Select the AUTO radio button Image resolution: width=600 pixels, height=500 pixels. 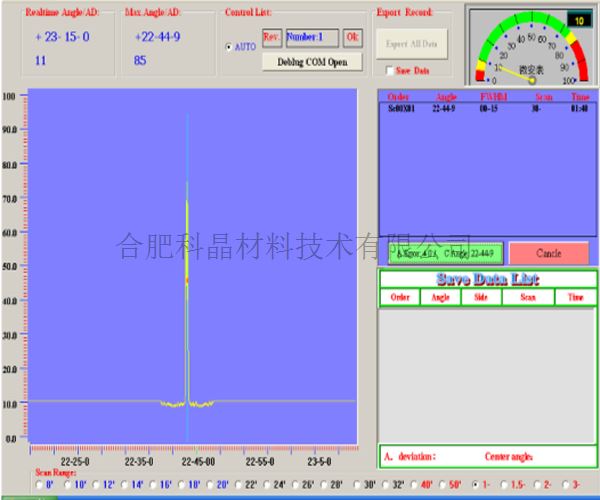tap(229, 47)
